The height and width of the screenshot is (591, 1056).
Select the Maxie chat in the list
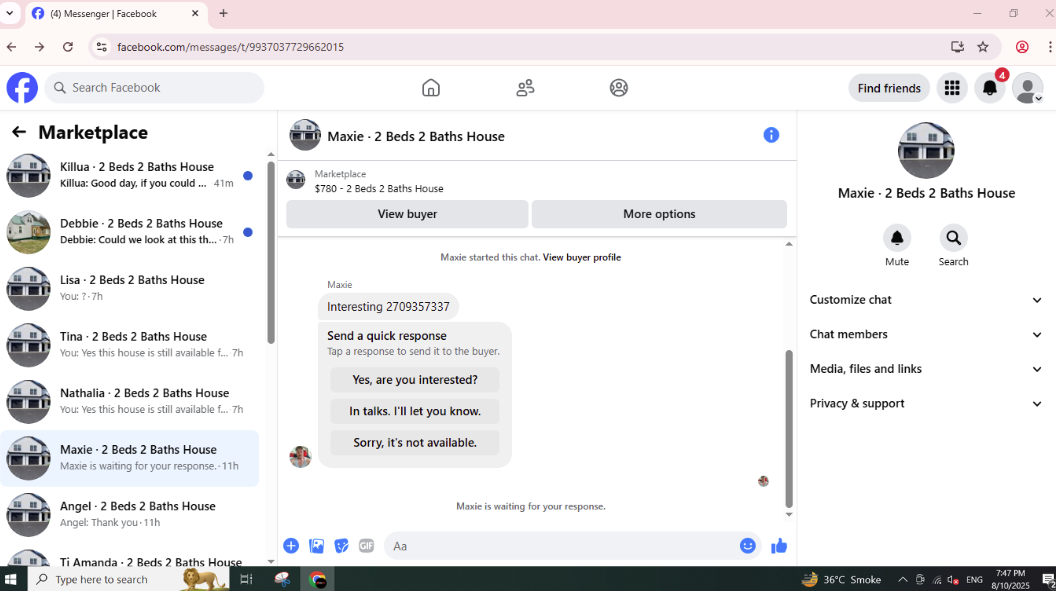(130, 458)
